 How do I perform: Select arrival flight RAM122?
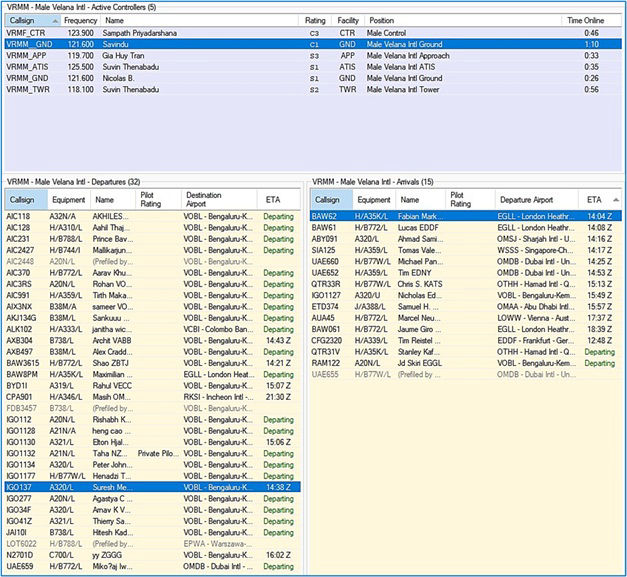point(326,363)
